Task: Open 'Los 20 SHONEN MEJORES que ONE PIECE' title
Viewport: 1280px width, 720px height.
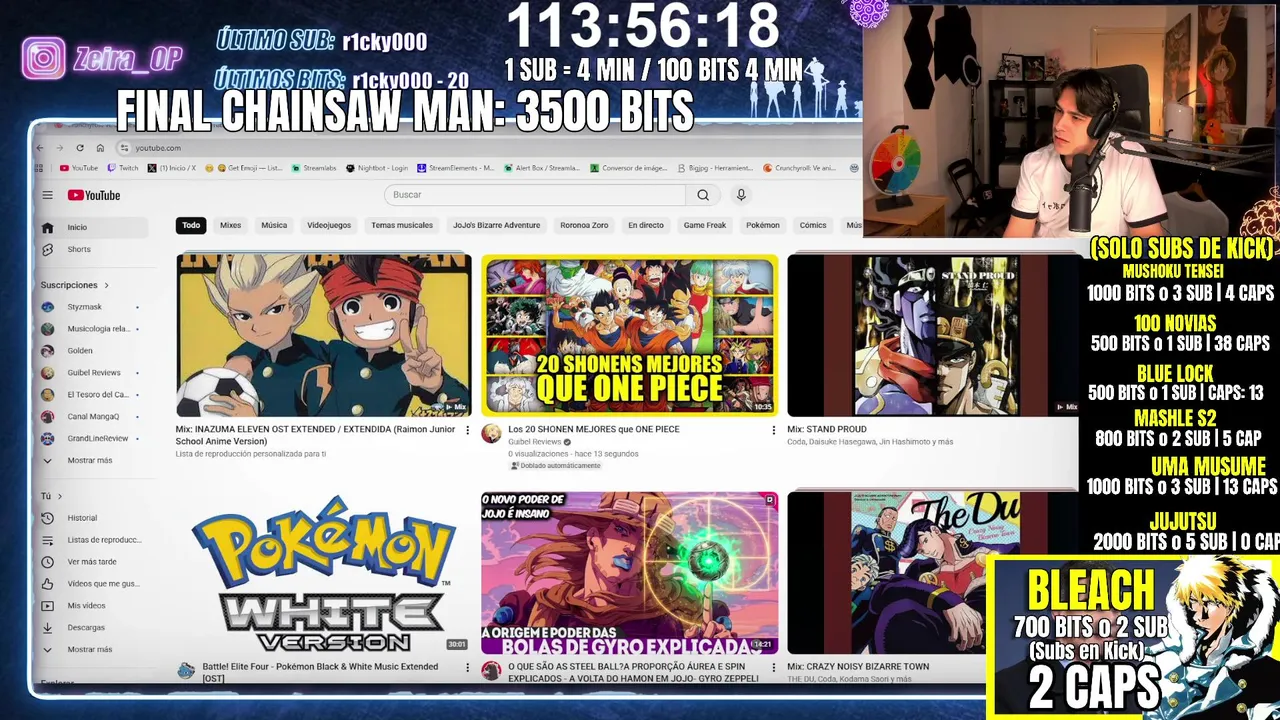Action: pos(593,429)
